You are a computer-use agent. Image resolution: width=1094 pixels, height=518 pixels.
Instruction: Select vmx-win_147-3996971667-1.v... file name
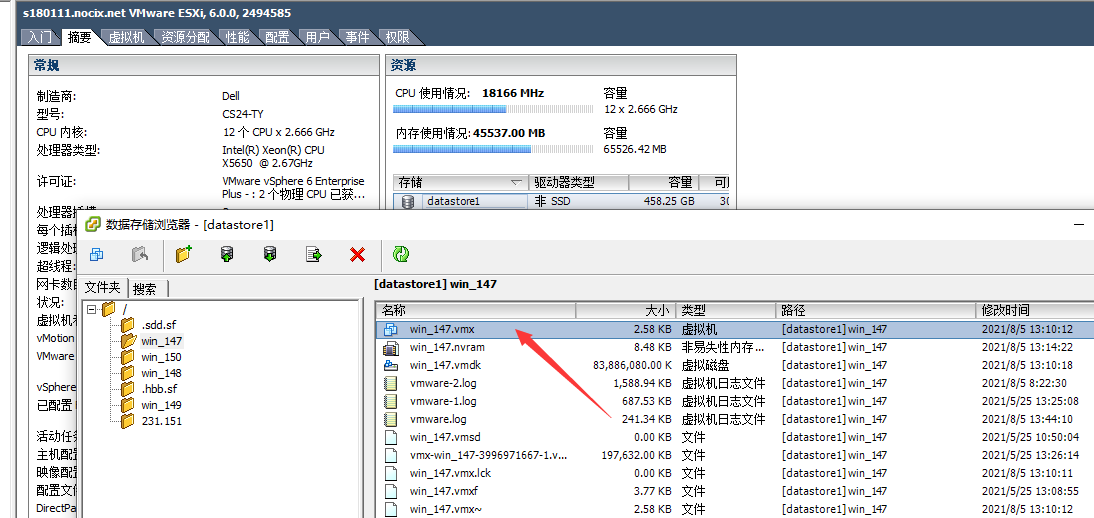(488, 455)
